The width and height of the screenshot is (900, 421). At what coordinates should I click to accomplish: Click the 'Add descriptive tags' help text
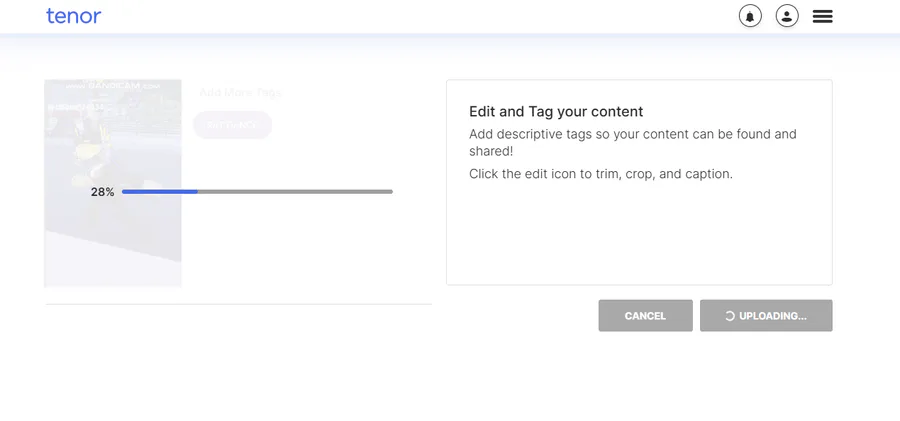coord(633,142)
